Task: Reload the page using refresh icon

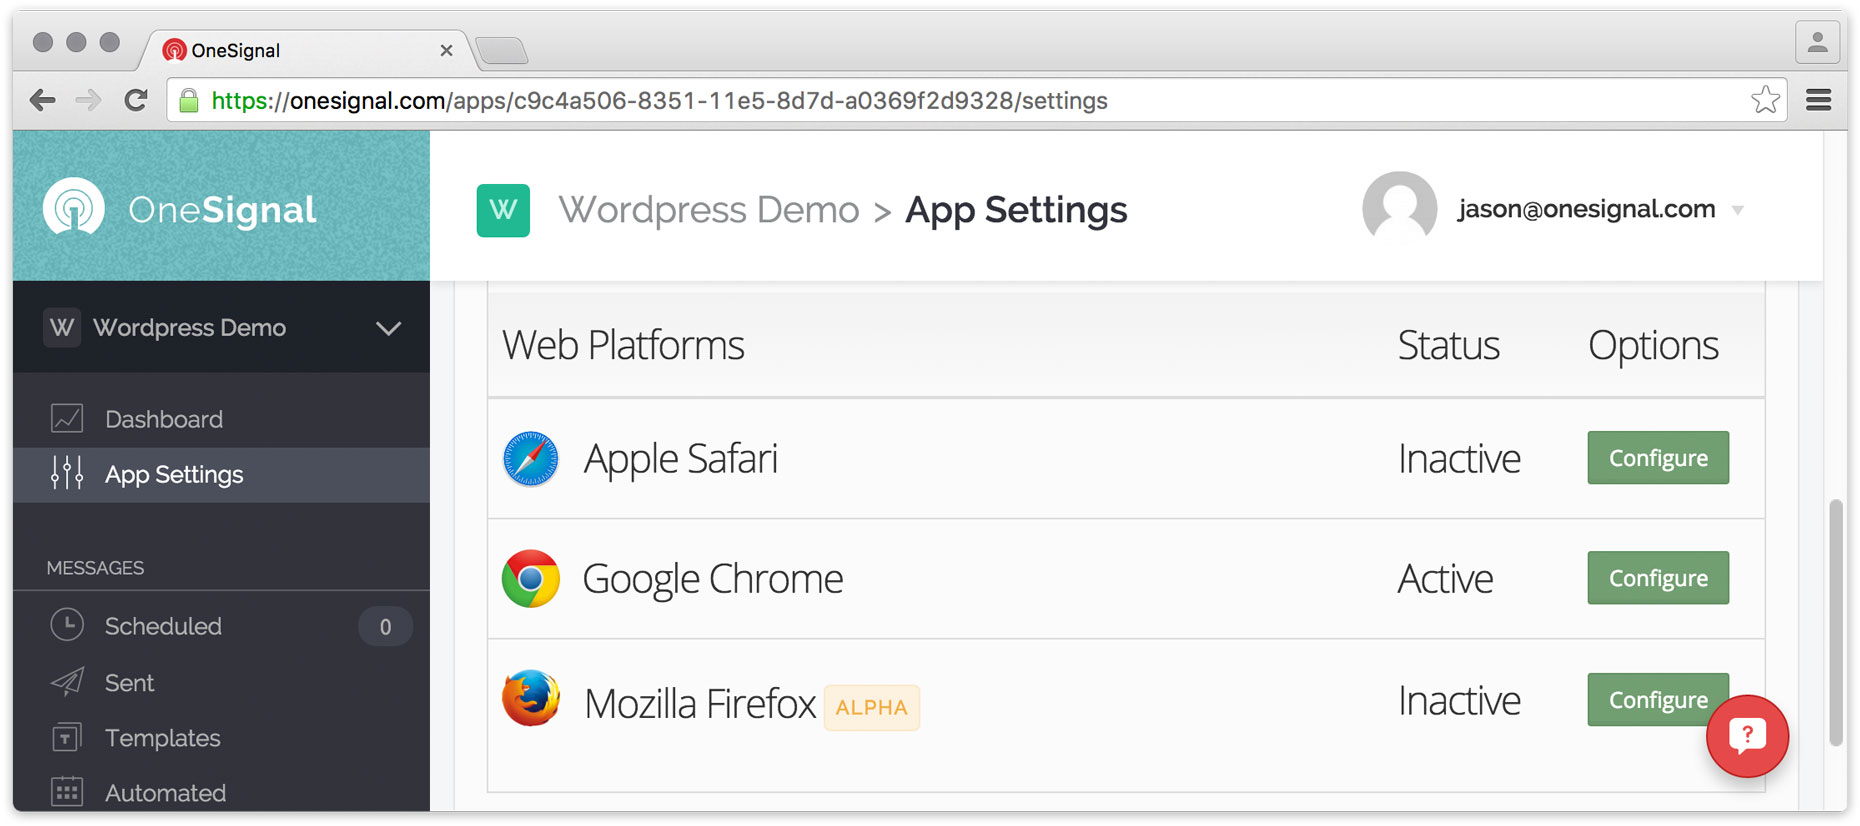Action: click(x=136, y=100)
